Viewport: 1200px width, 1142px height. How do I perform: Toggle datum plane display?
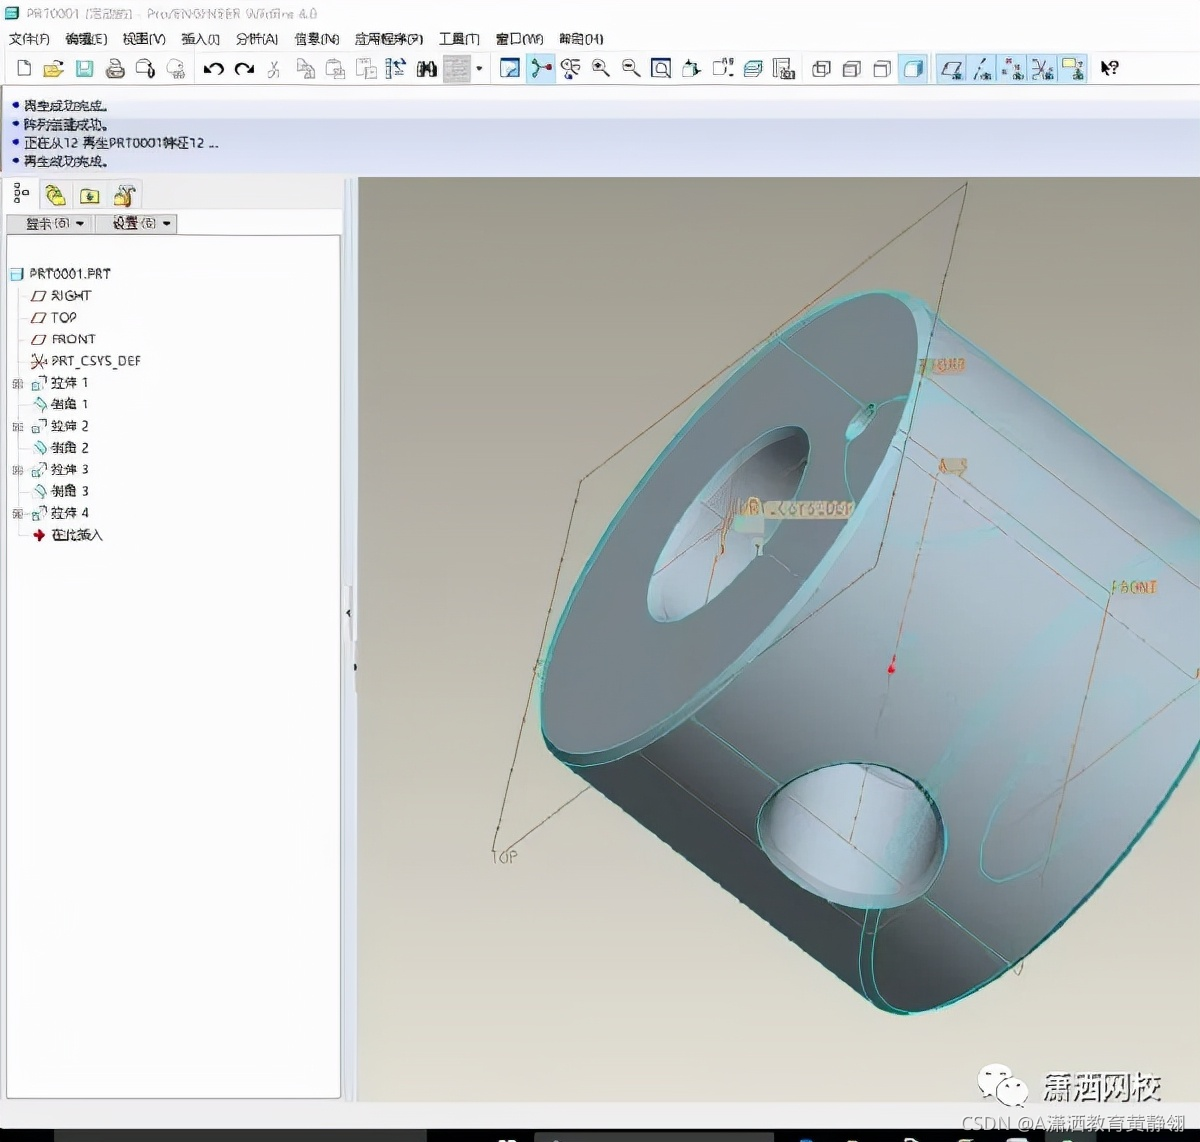click(952, 69)
